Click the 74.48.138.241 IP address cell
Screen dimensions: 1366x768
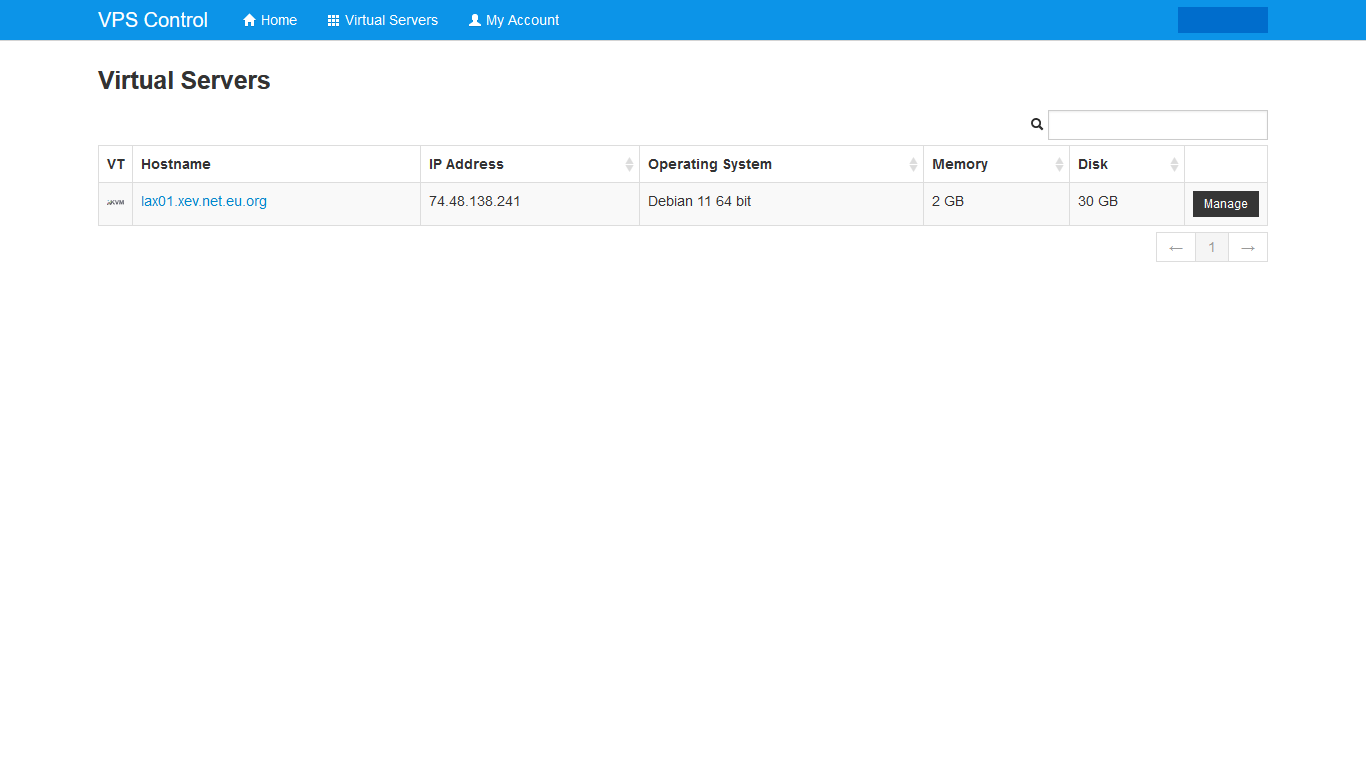click(x=475, y=201)
